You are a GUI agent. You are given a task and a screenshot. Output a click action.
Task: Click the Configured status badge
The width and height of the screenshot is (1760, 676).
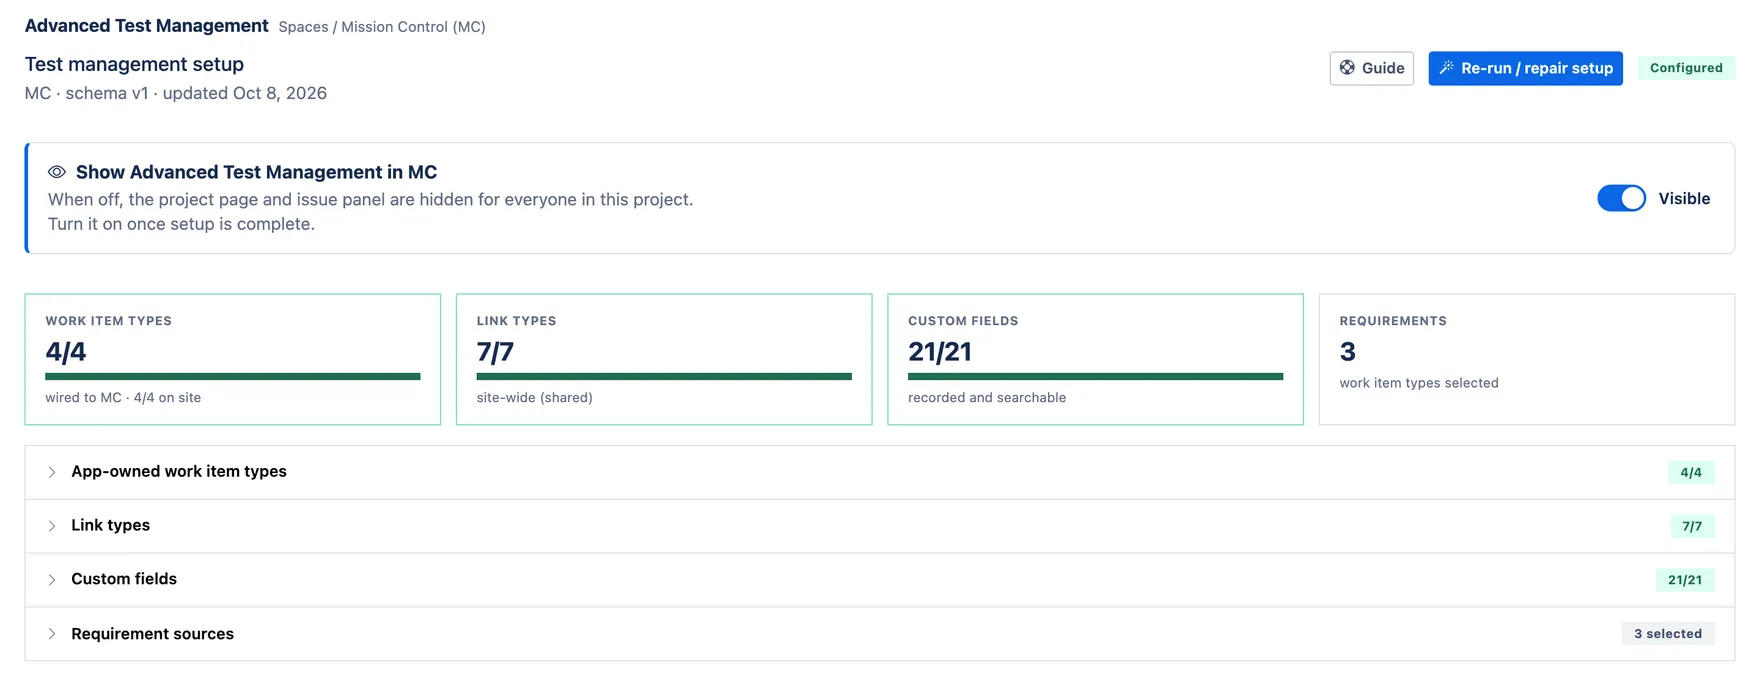point(1686,68)
